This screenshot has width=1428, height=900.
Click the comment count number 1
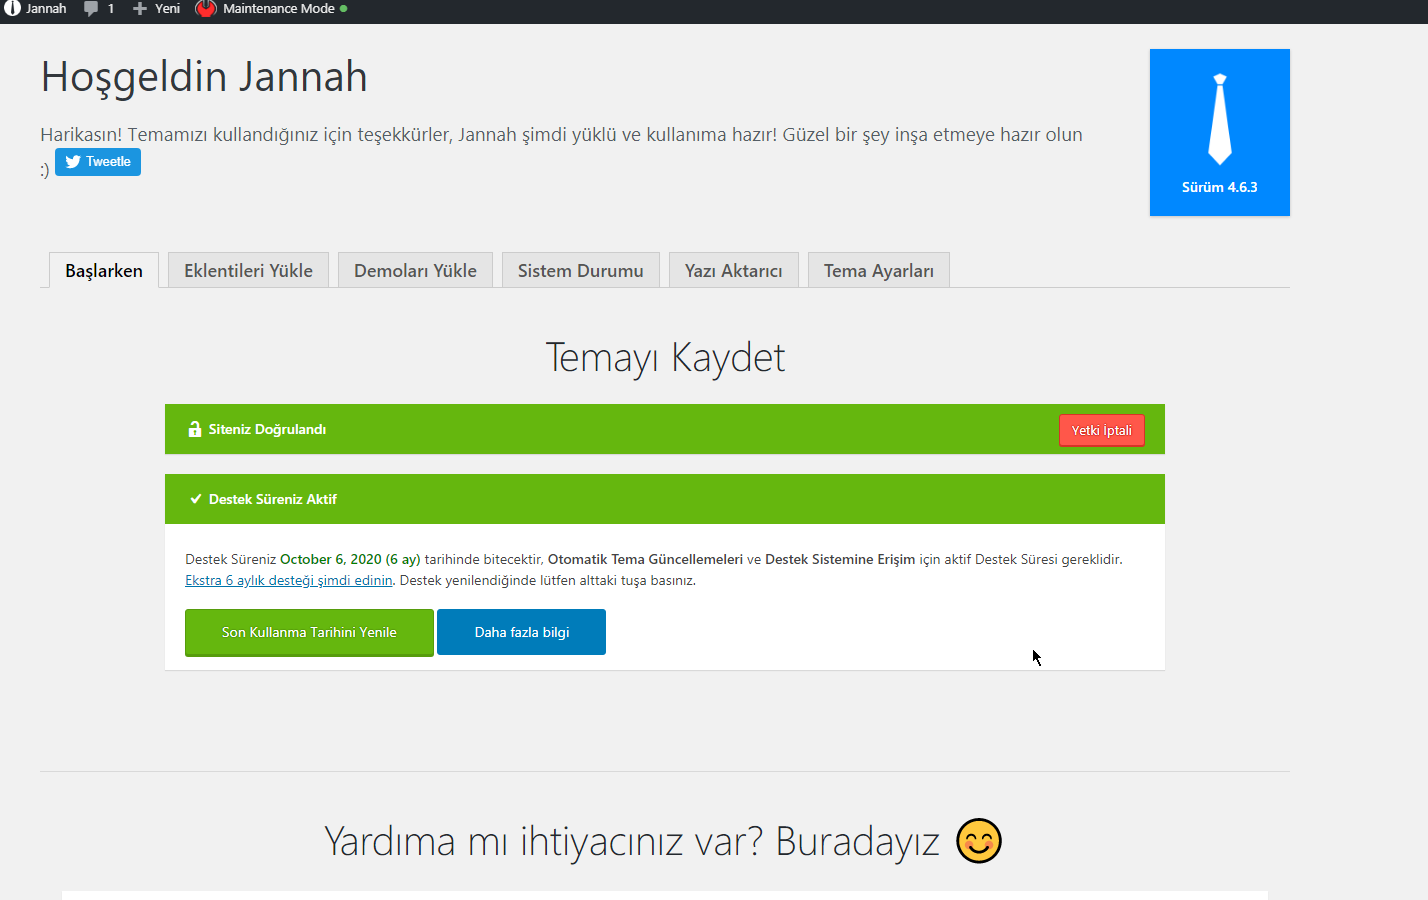[x=110, y=9]
